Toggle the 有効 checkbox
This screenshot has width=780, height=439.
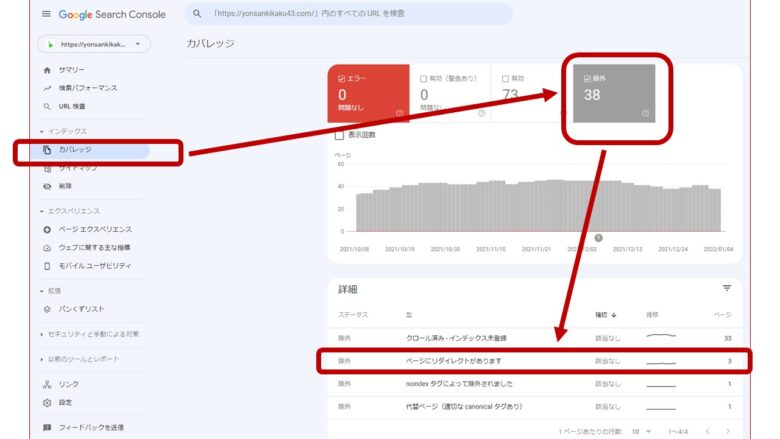(x=505, y=79)
